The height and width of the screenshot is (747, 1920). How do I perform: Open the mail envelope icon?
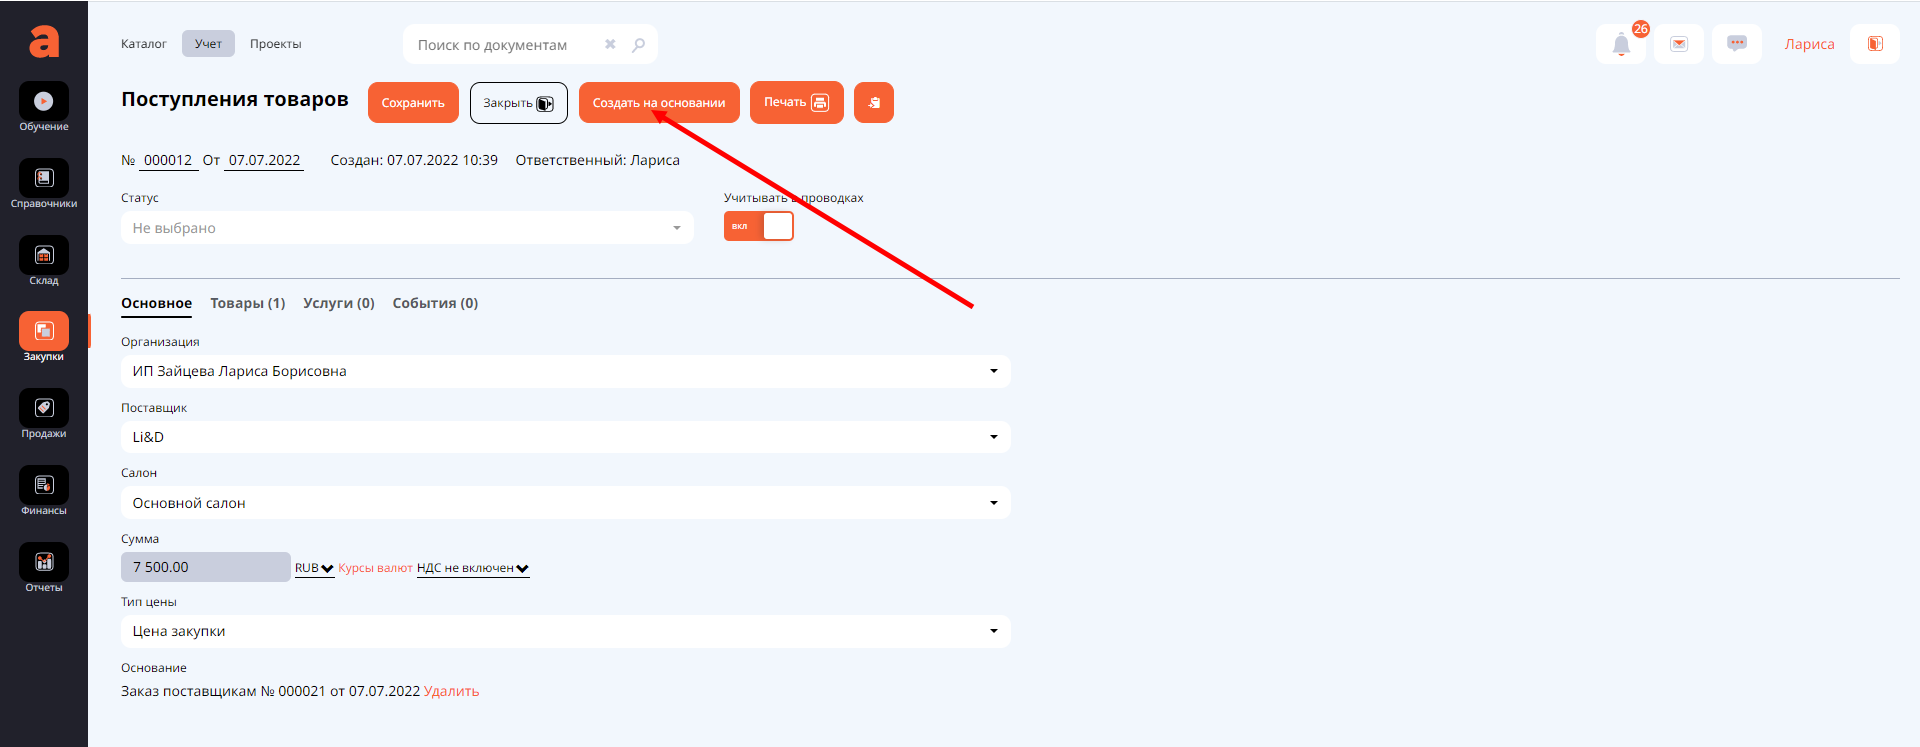(x=1679, y=44)
